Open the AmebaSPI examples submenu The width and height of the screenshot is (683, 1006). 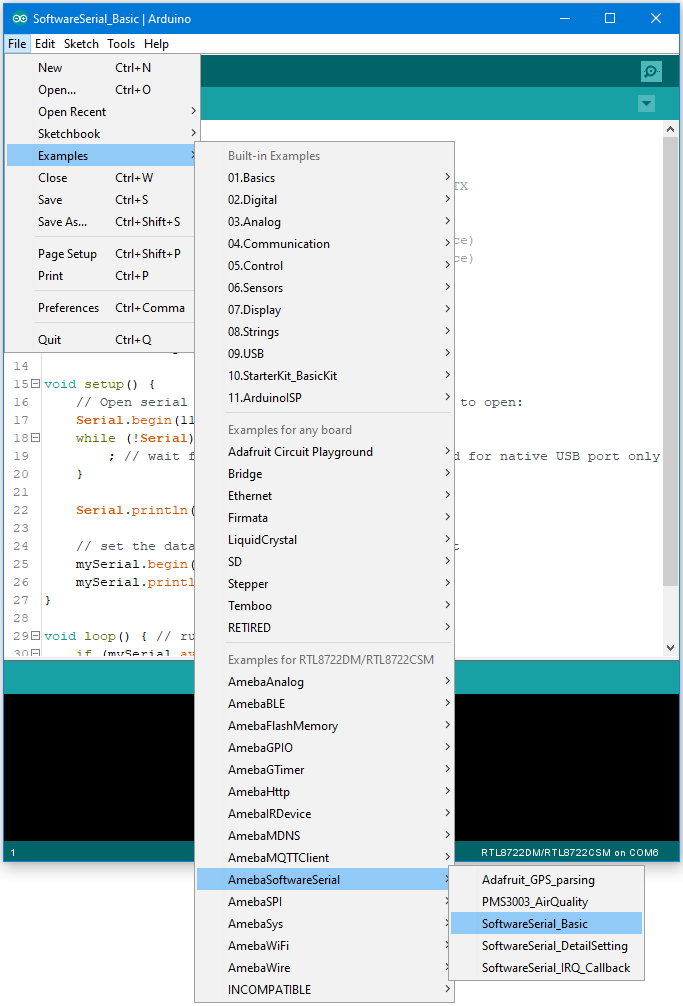tap(325, 901)
